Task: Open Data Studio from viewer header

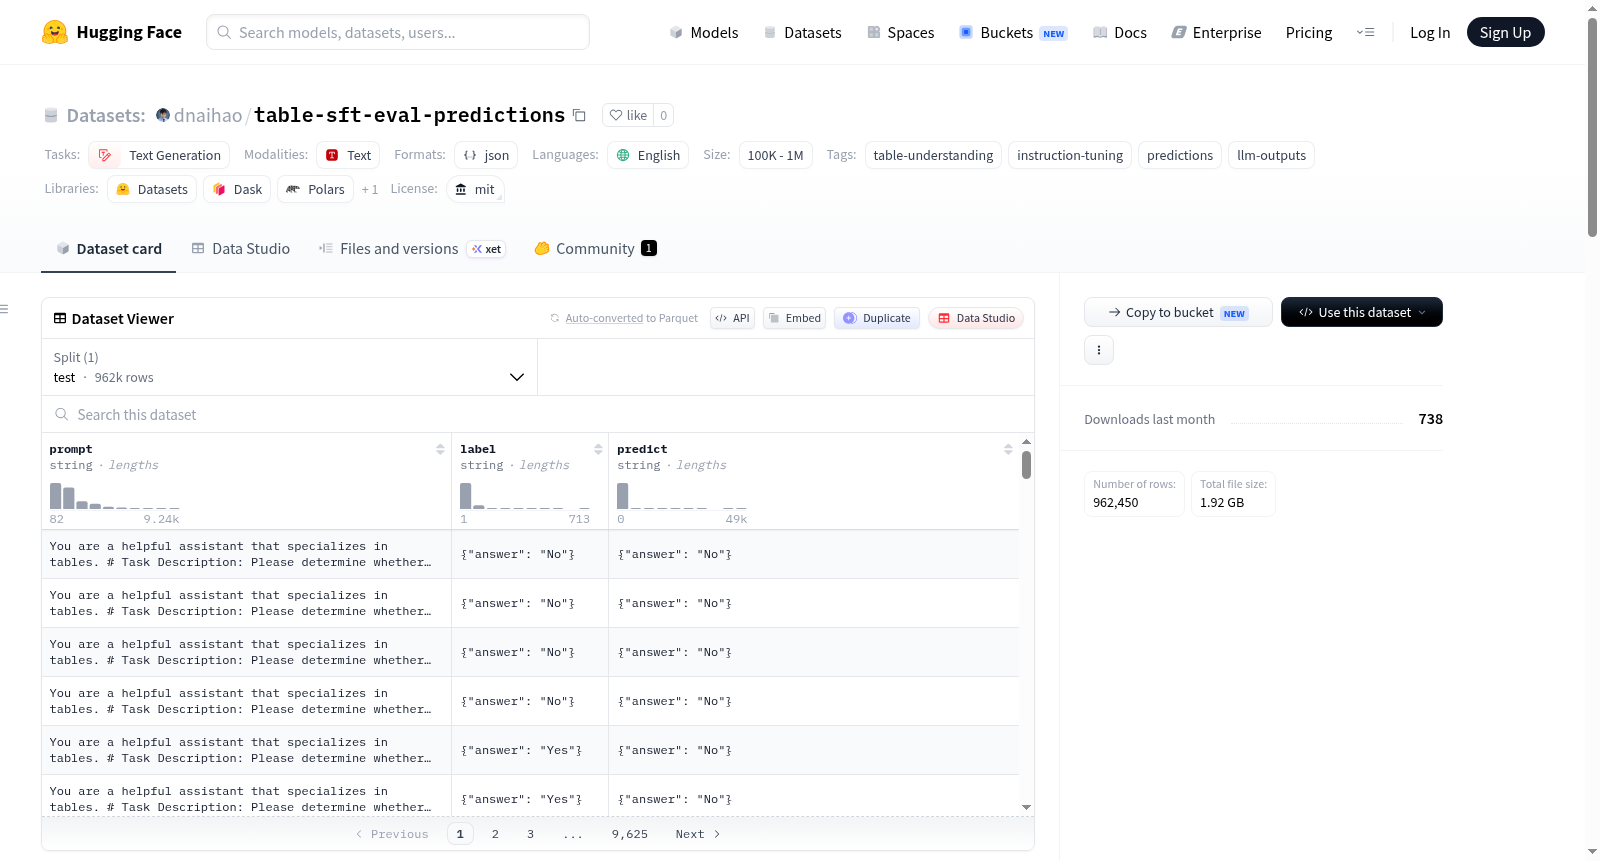Action: click(976, 318)
